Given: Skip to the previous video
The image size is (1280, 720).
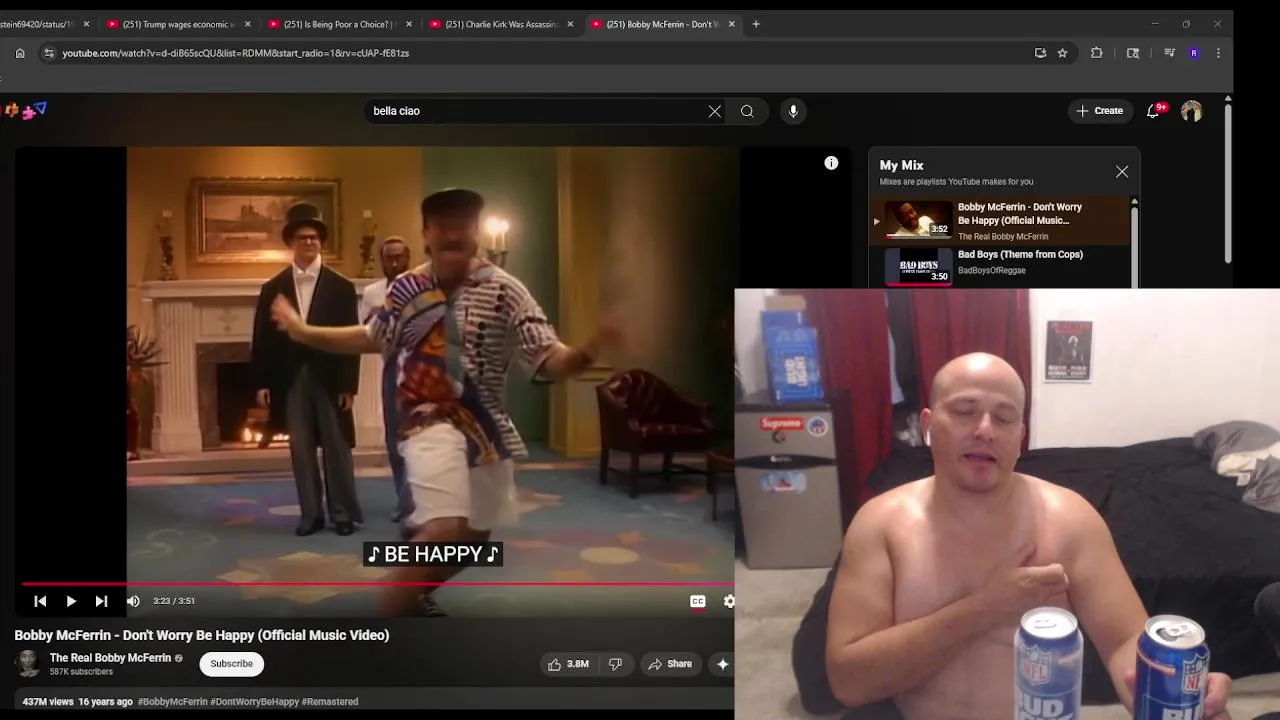Looking at the screenshot, I should [40, 601].
